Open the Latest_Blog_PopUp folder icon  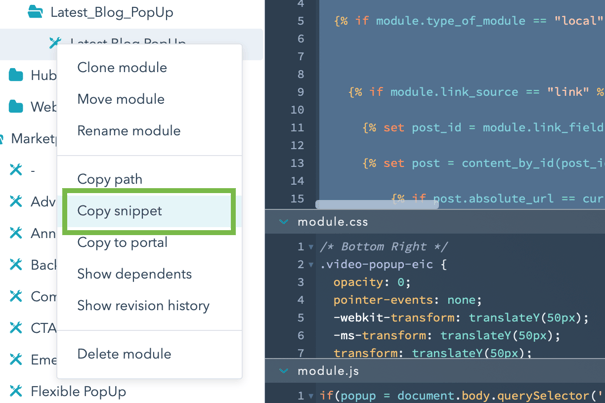click(x=35, y=12)
